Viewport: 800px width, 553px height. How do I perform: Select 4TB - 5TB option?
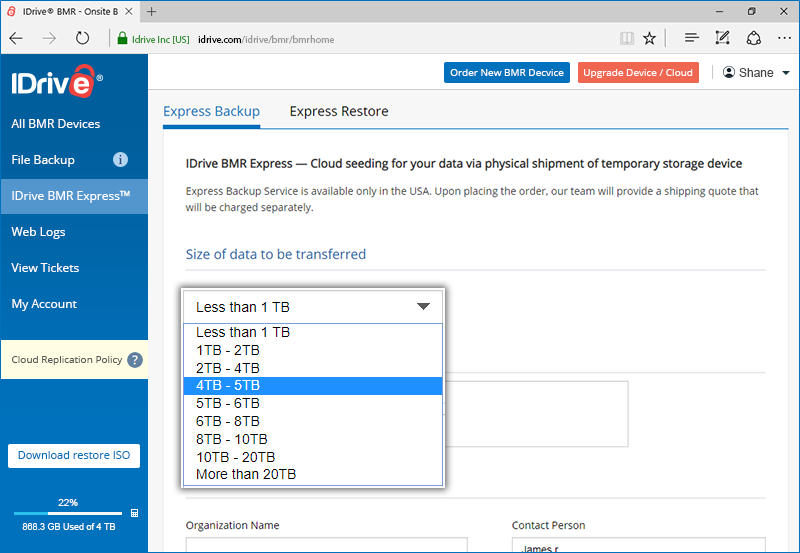pyautogui.click(x=313, y=386)
